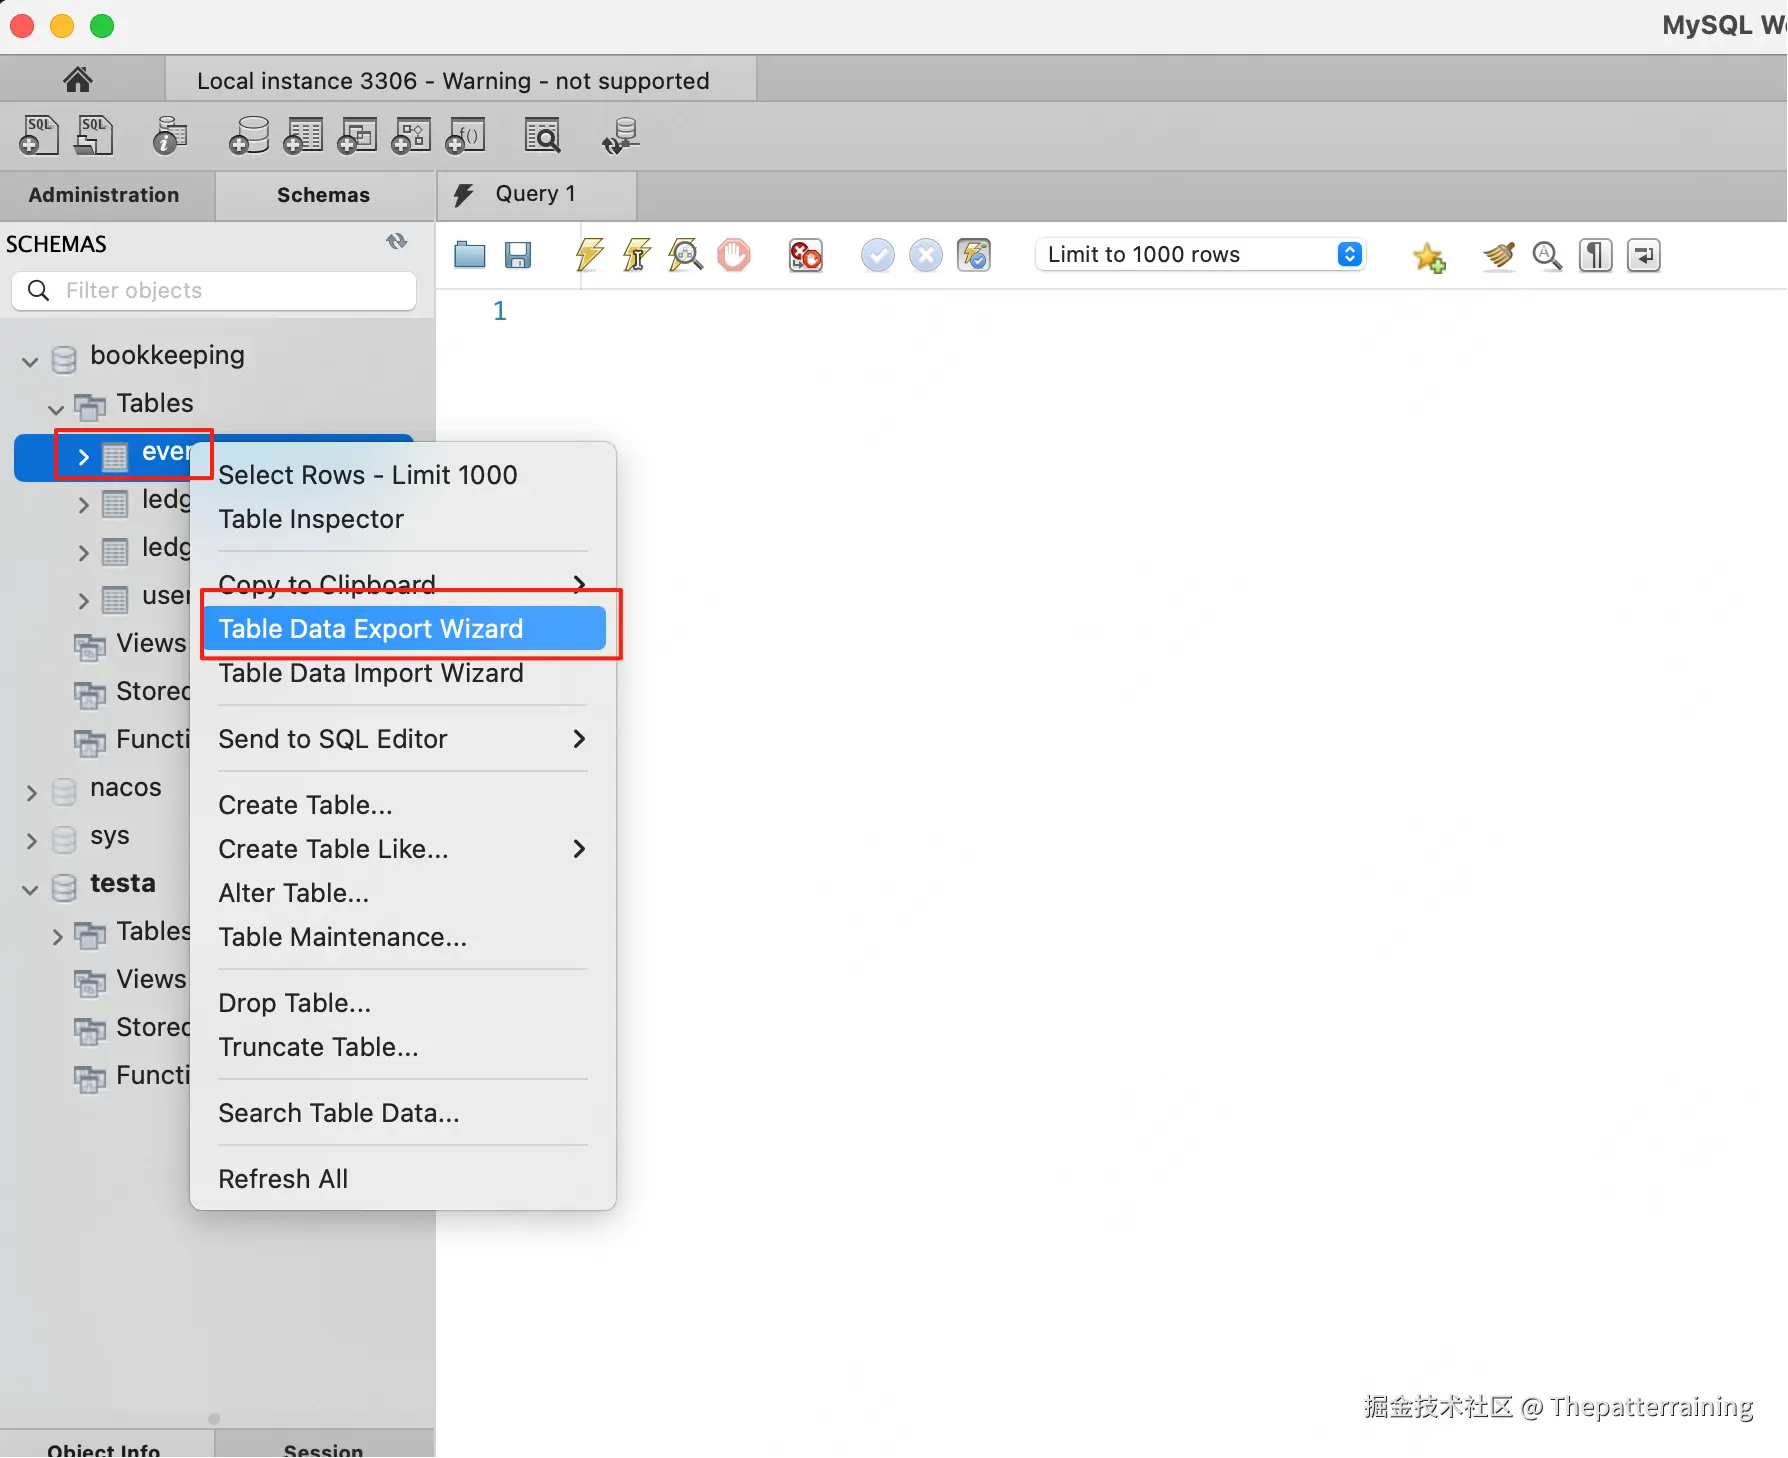Toggle word wrapping icon
Image resolution: width=1788 pixels, height=1458 pixels.
(x=1644, y=256)
